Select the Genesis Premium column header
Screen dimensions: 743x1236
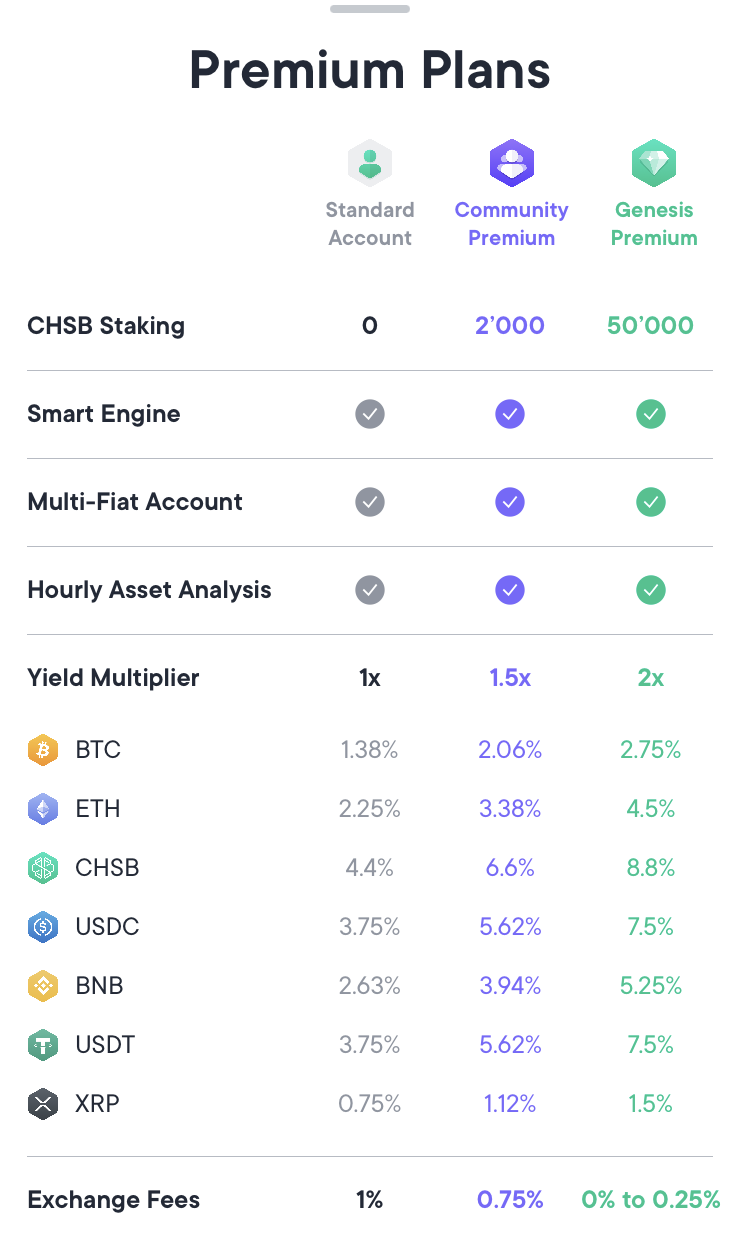pos(654,224)
